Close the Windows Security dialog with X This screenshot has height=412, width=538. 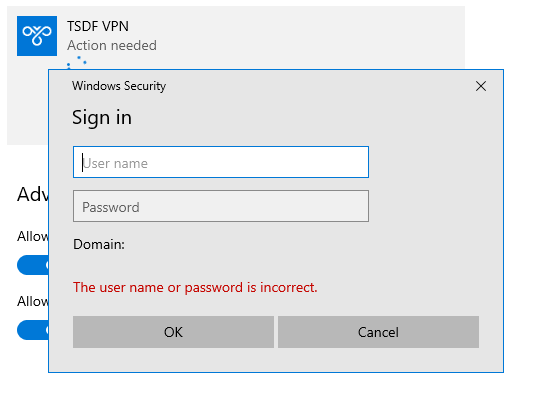481,86
